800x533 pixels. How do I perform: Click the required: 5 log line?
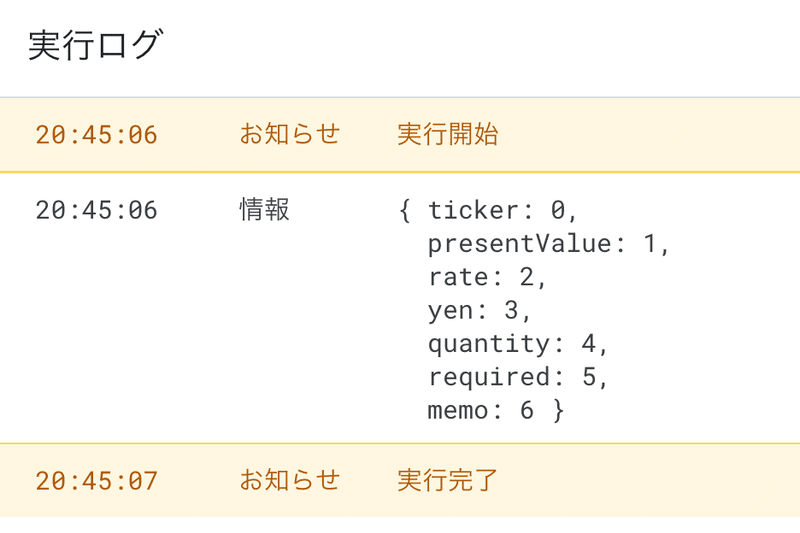pos(517,377)
